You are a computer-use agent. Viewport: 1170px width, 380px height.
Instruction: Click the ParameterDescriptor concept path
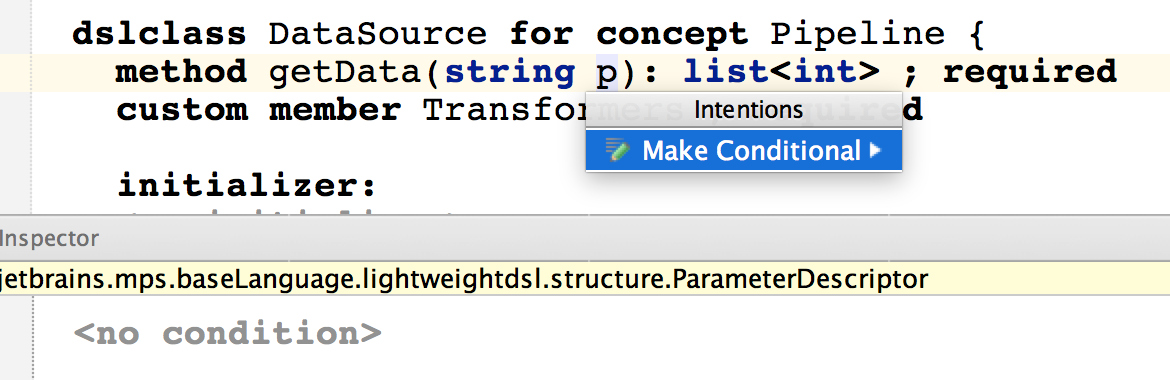click(x=464, y=280)
